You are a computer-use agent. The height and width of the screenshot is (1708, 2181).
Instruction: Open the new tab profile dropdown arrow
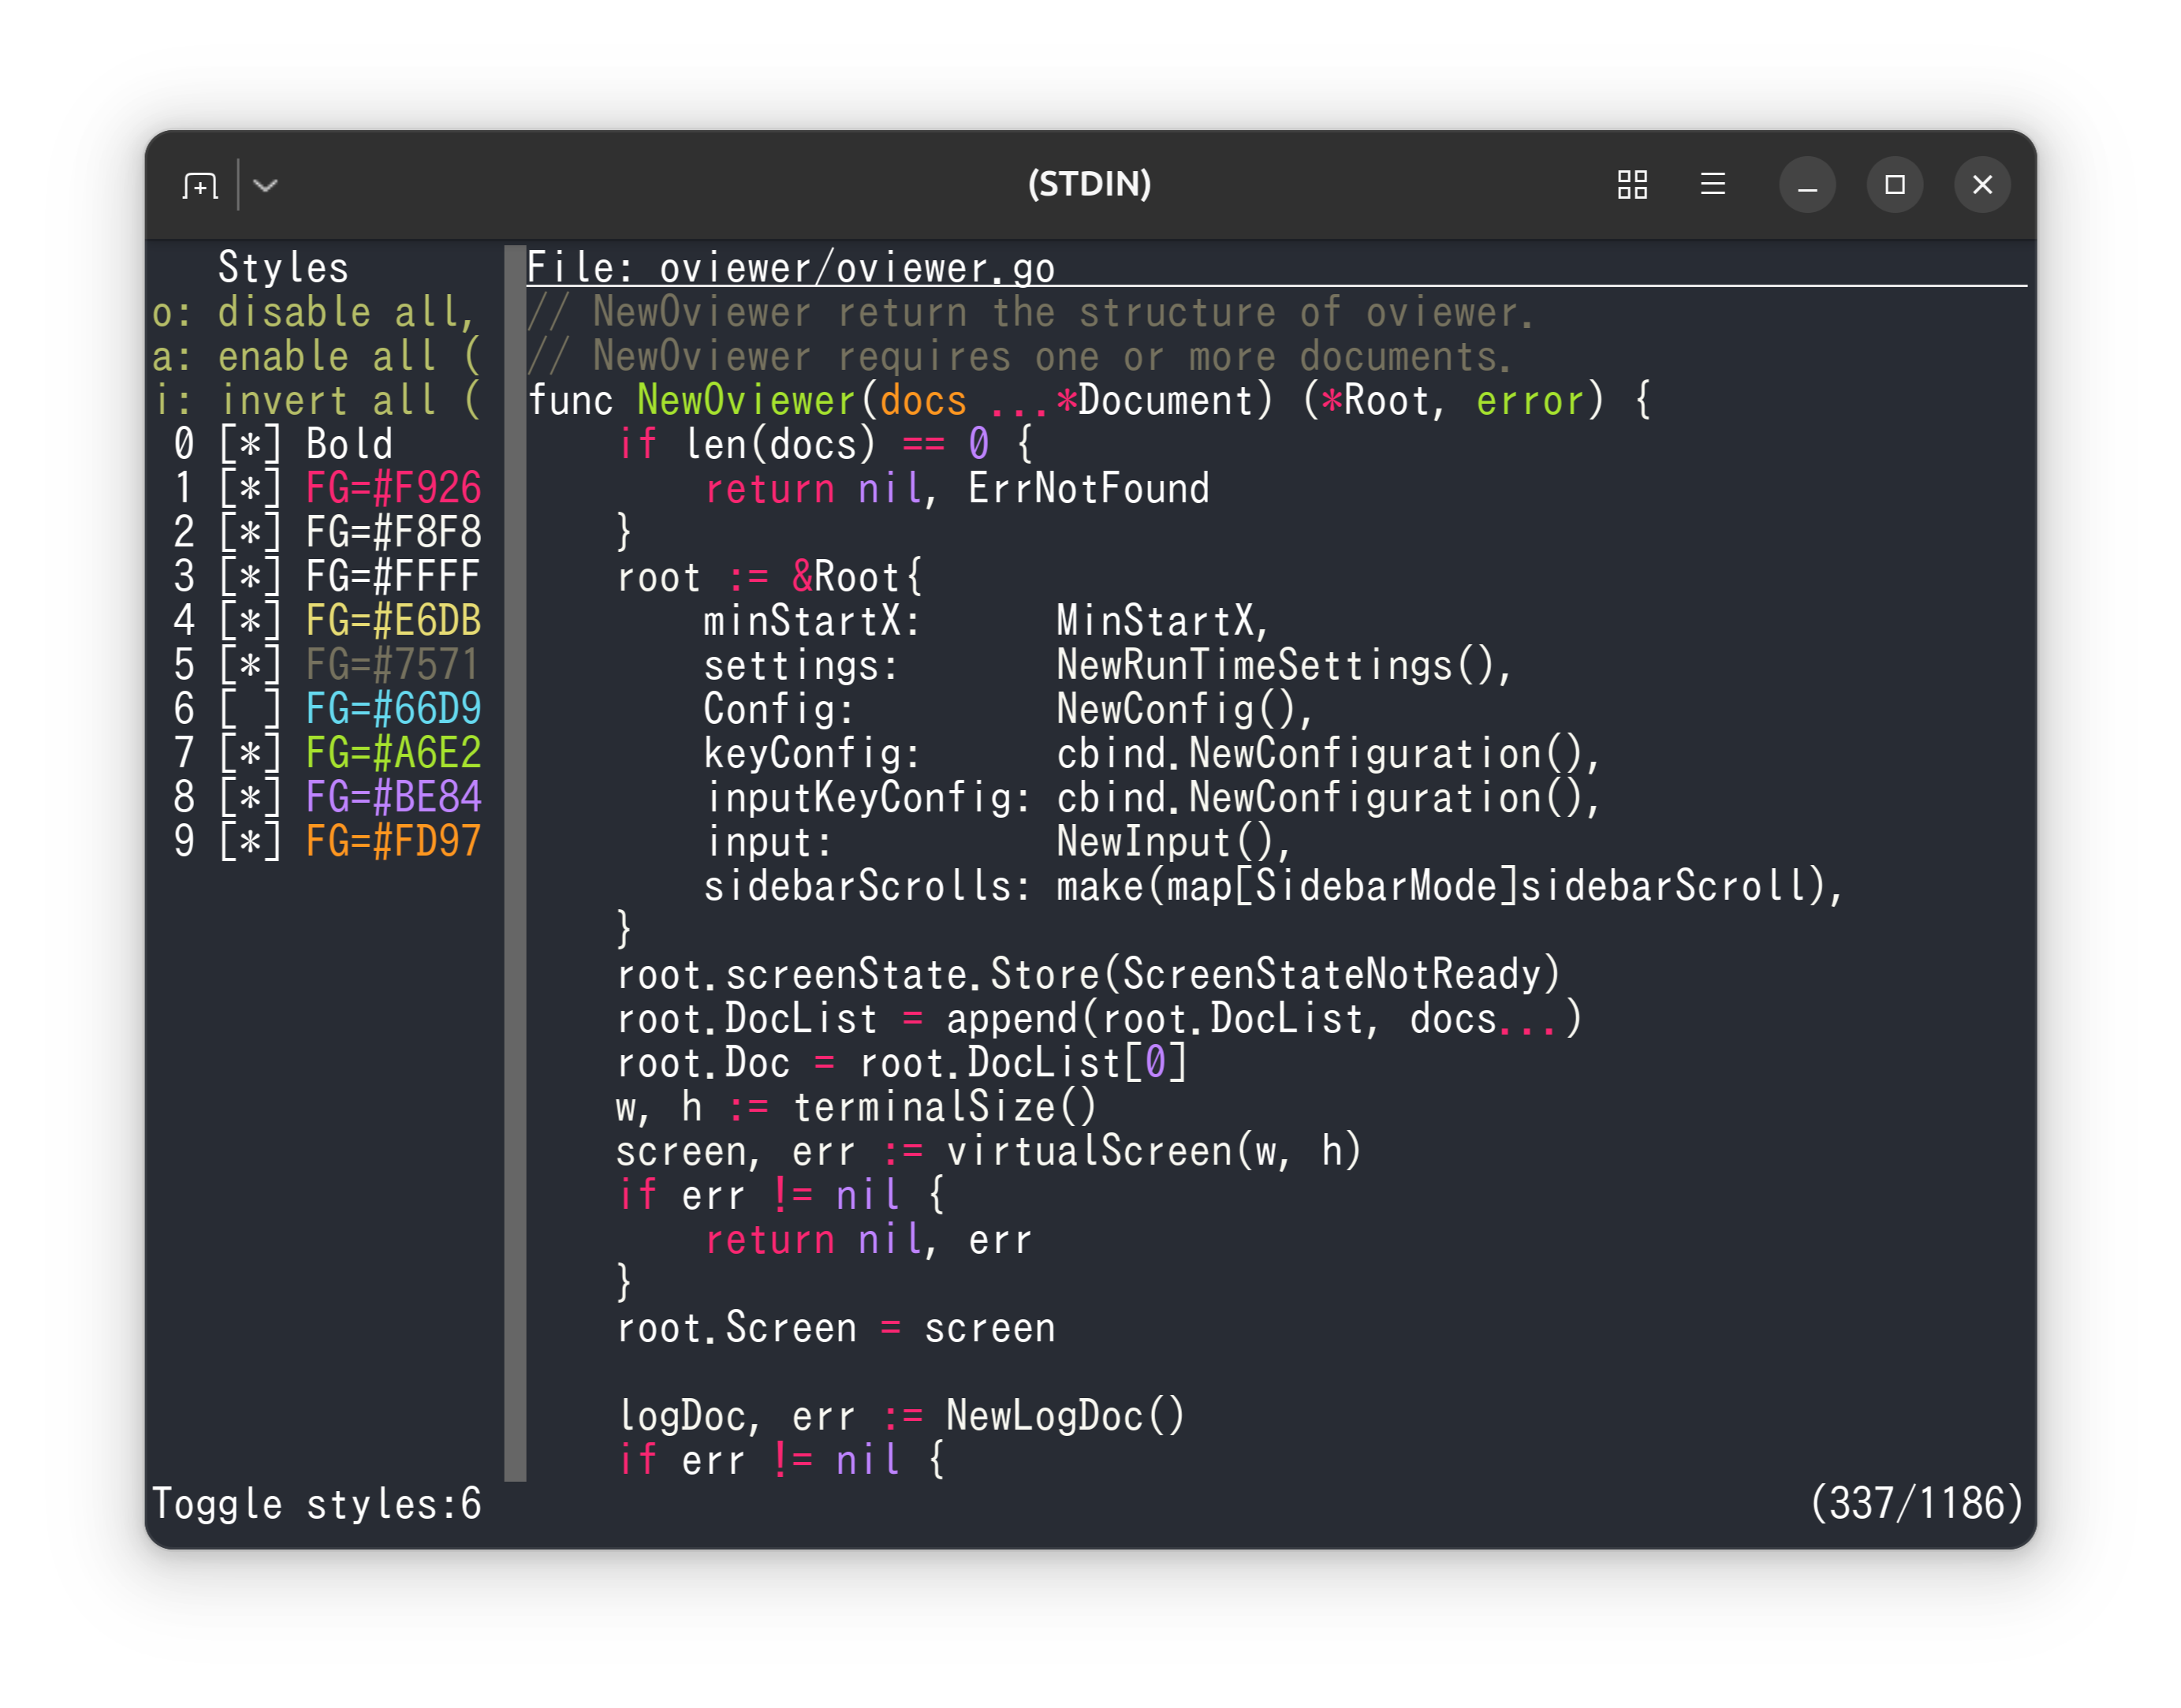pyautogui.click(x=265, y=185)
